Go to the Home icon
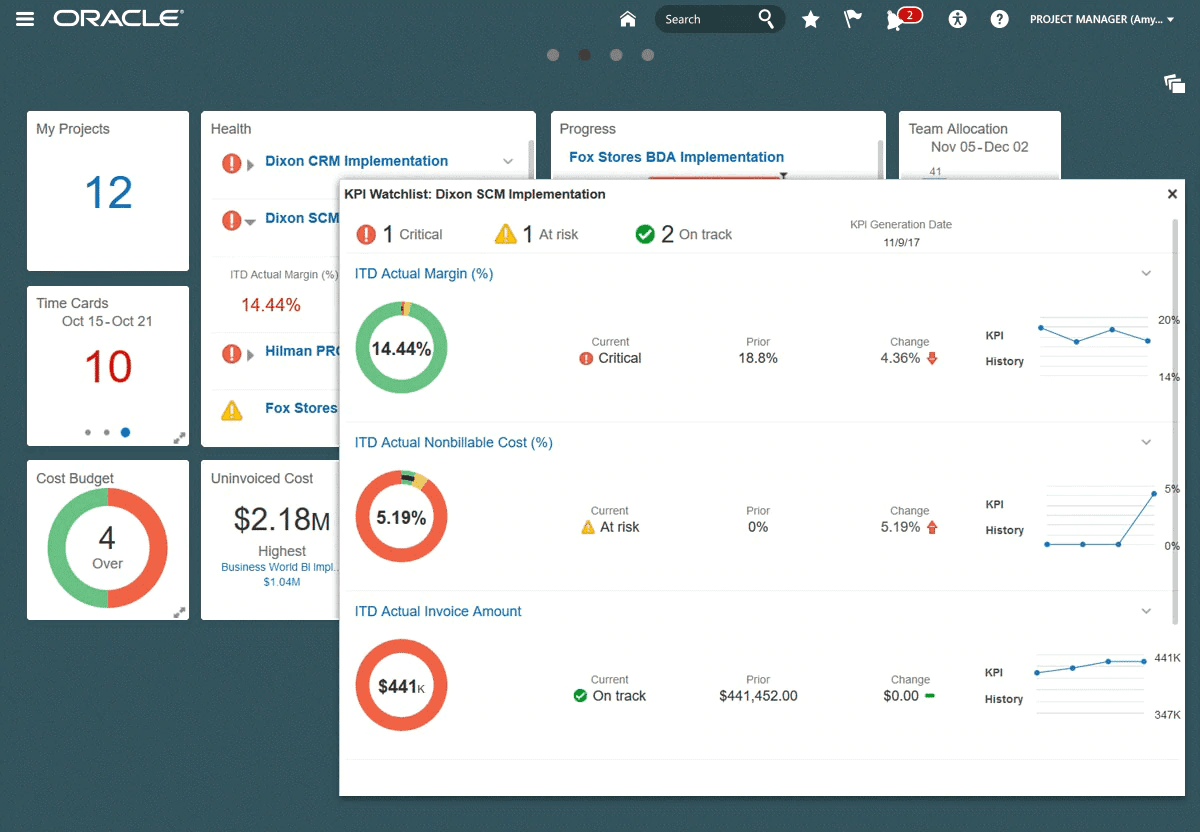This screenshot has height=832, width=1200. (x=628, y=19)
